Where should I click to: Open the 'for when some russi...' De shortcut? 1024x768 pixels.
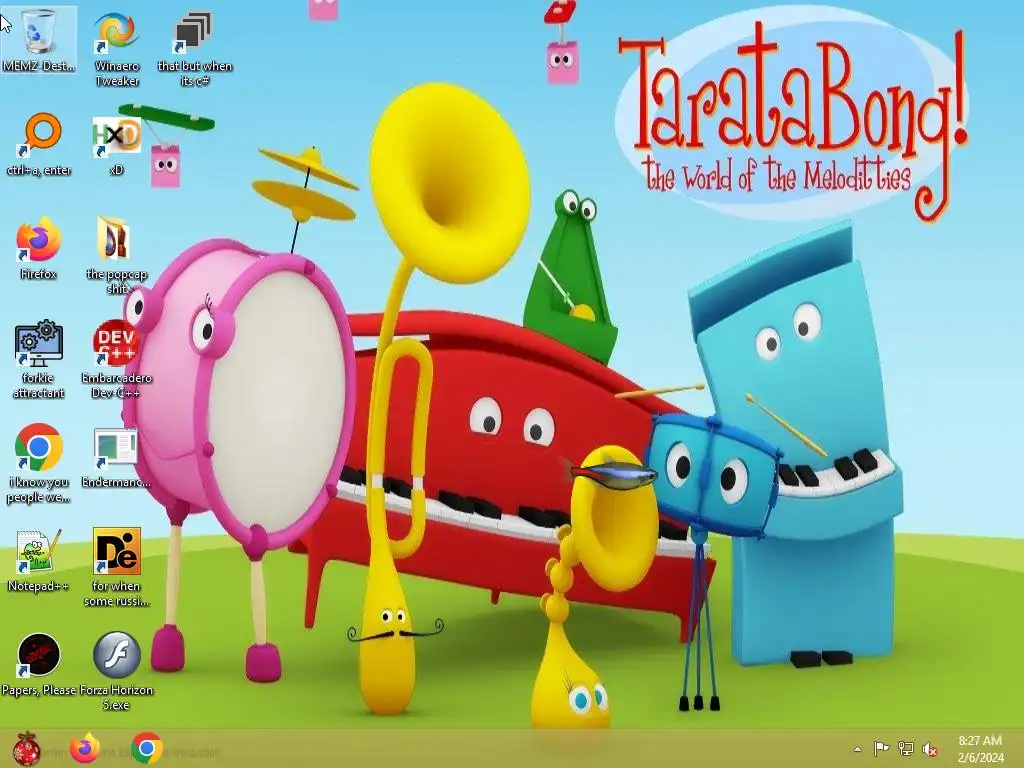[x=116, y=566]
